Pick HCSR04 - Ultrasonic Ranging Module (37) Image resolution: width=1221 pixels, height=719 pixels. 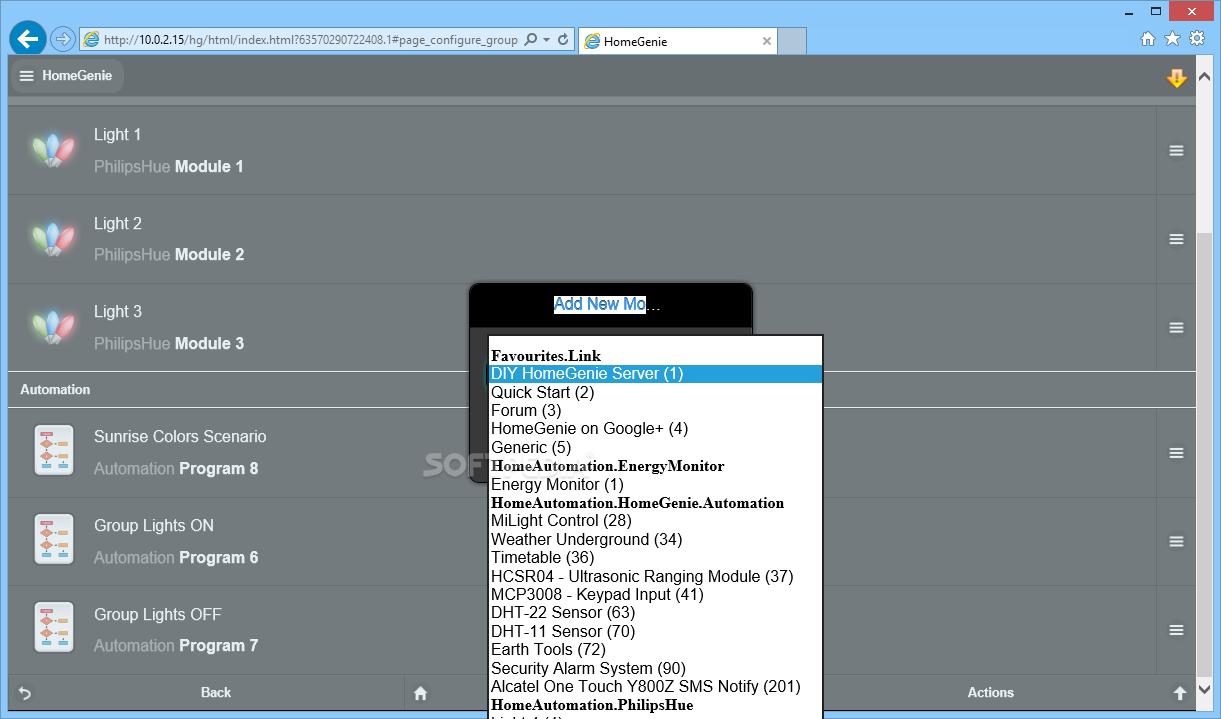coord(656,576)
